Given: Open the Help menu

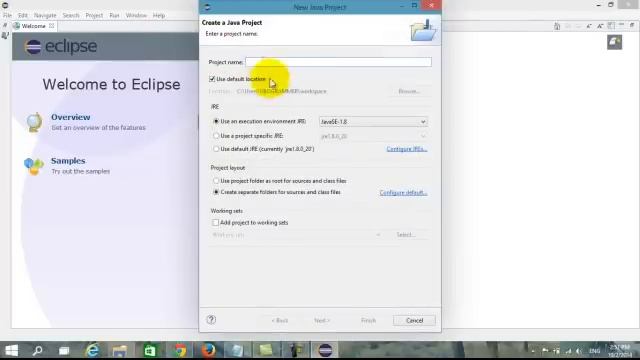Looking at the screenshot, I should tap(159, 15).
